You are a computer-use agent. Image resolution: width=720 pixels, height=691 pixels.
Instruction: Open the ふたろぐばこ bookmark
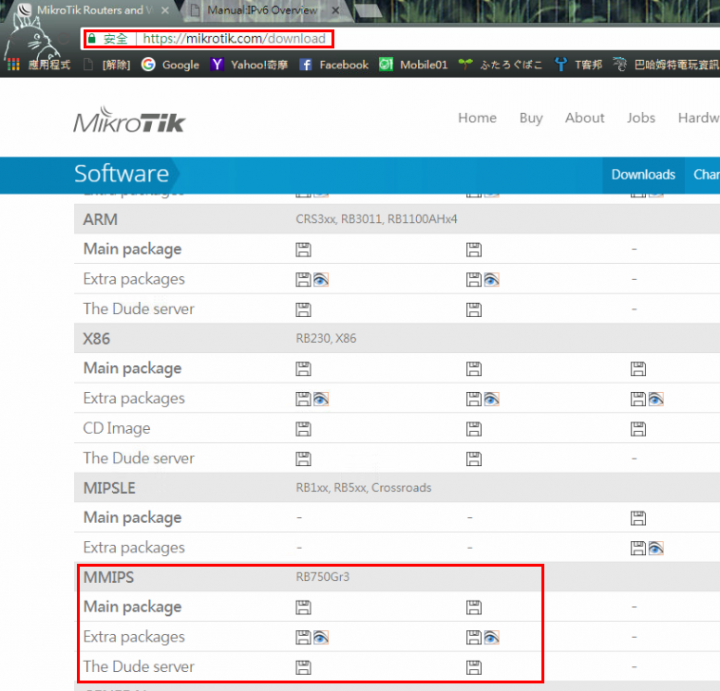point(501,65)
